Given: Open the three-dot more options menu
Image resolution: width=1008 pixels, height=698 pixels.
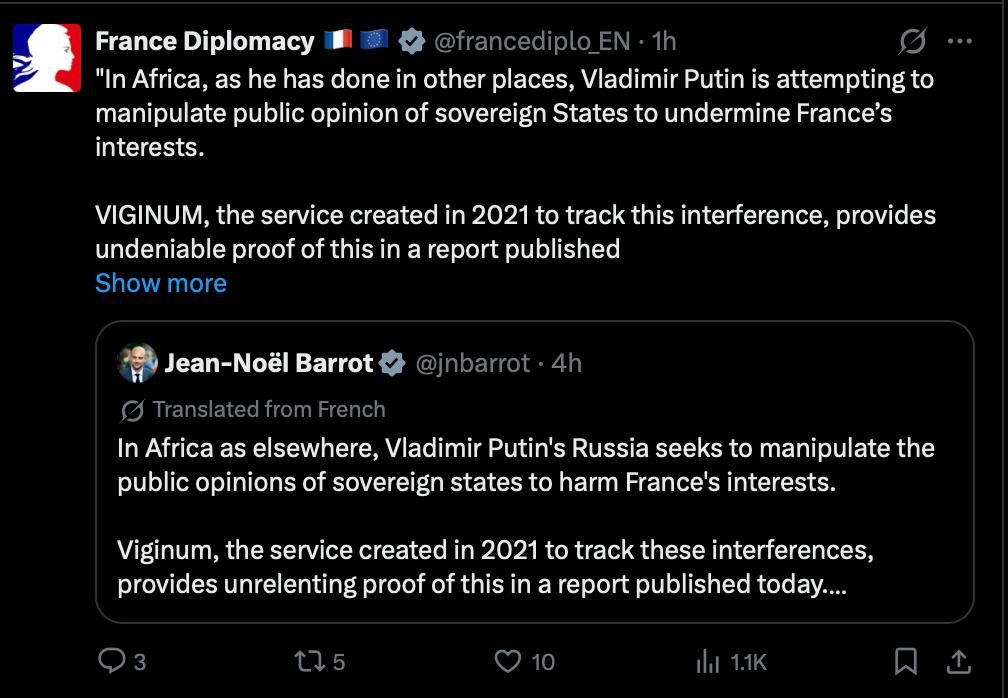Looking at the screenshot, I should pos(960,42).
